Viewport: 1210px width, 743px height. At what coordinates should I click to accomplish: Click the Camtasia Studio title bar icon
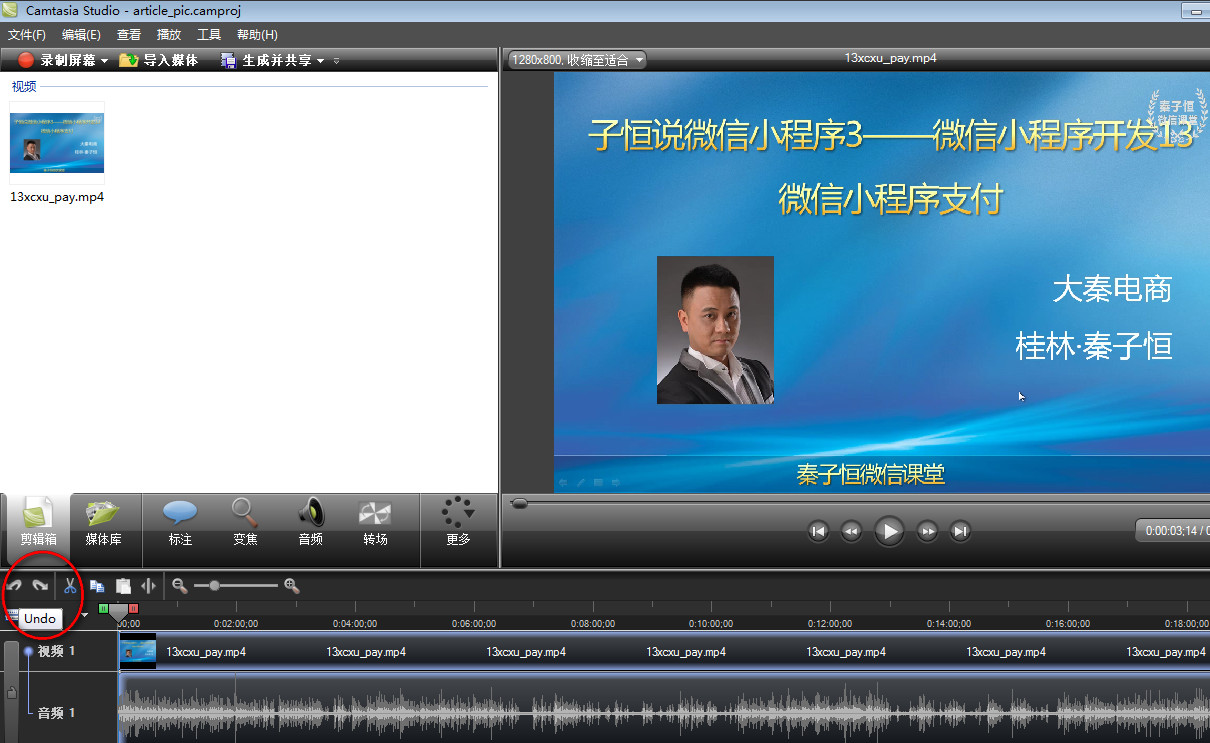coord(10,10)
